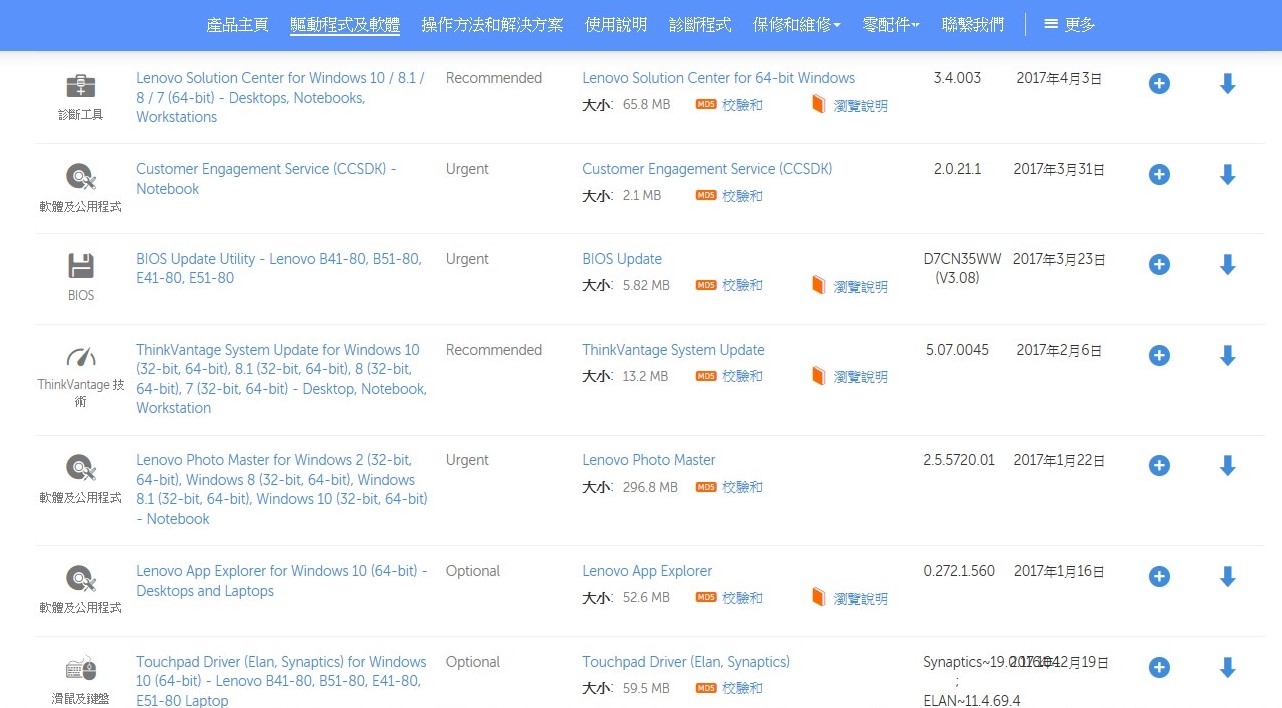Open MD5 校驗和 for Touchpad Driver
Screen dimensions: 1282x708
pos(729,688)
